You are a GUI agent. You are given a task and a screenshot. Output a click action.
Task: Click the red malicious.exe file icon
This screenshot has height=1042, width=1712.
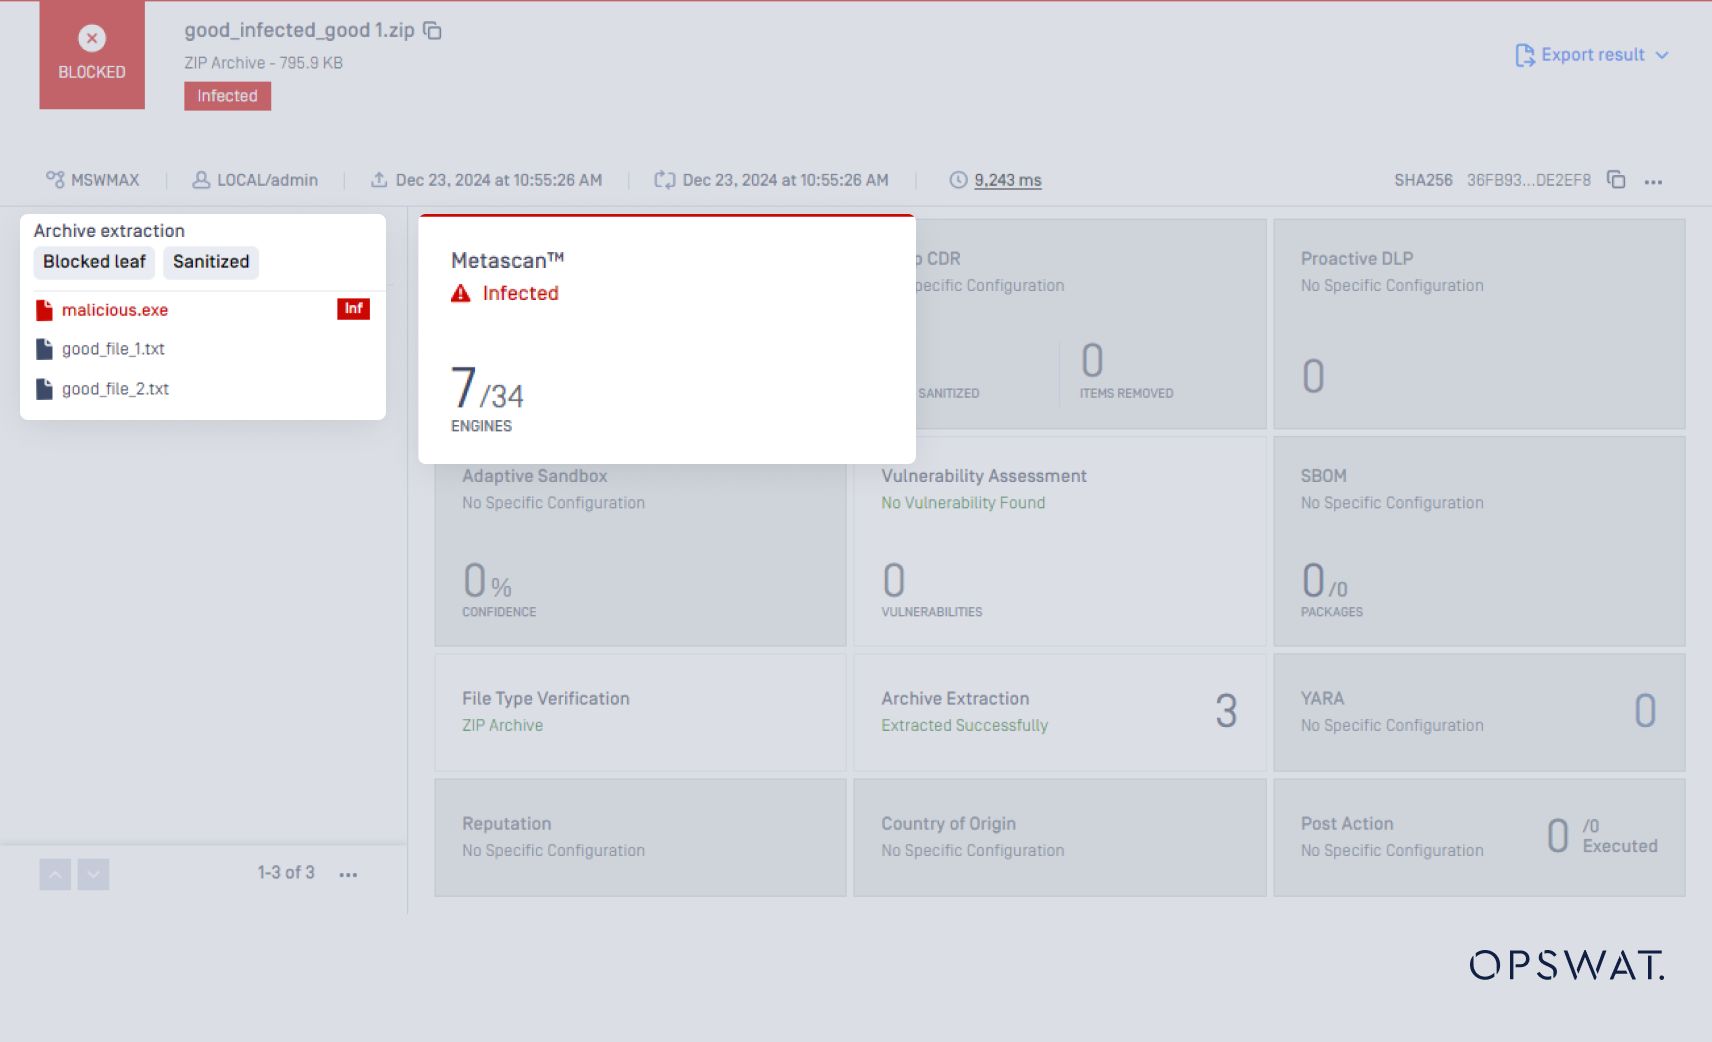pyautogui.click(x=44, y=310)
